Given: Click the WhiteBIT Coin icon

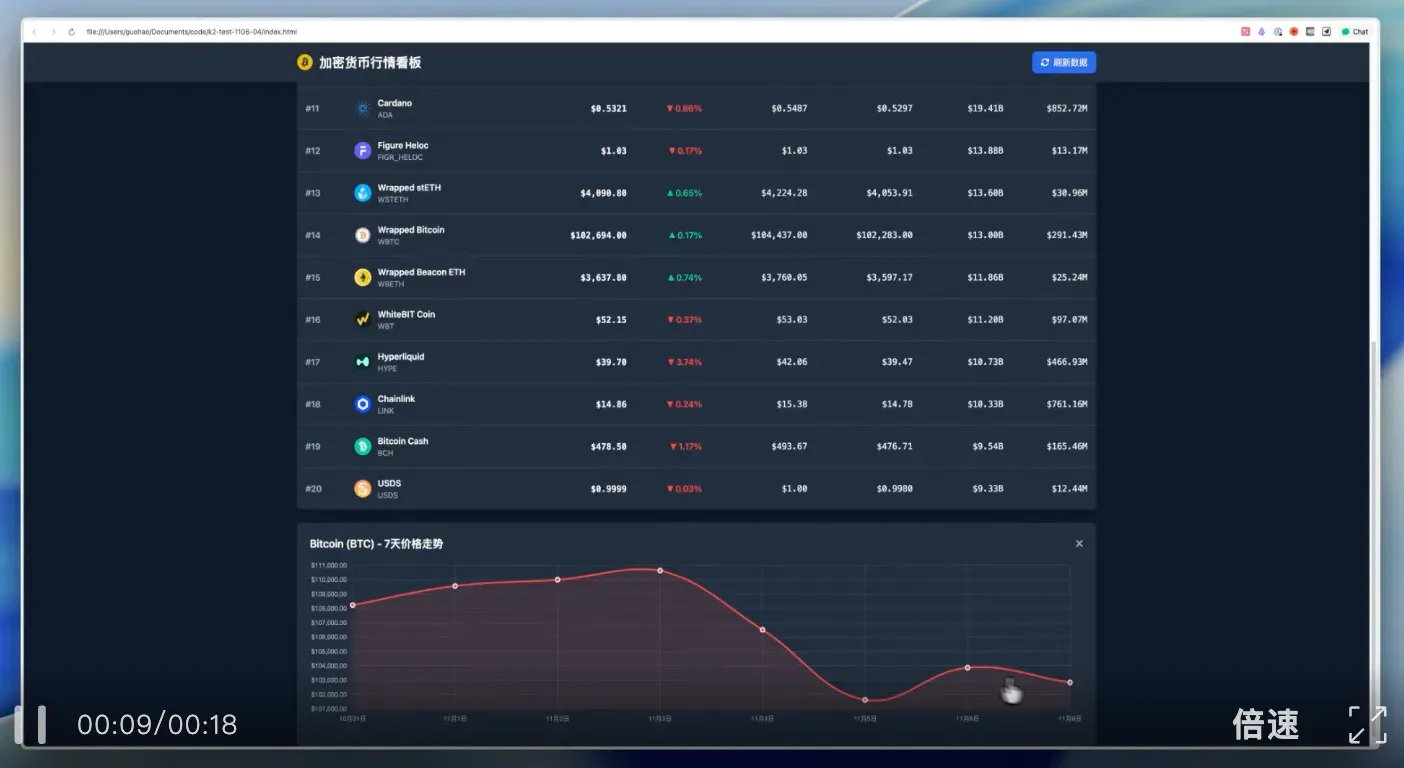Looking at the screenshot, I should (x=363, y=319).
